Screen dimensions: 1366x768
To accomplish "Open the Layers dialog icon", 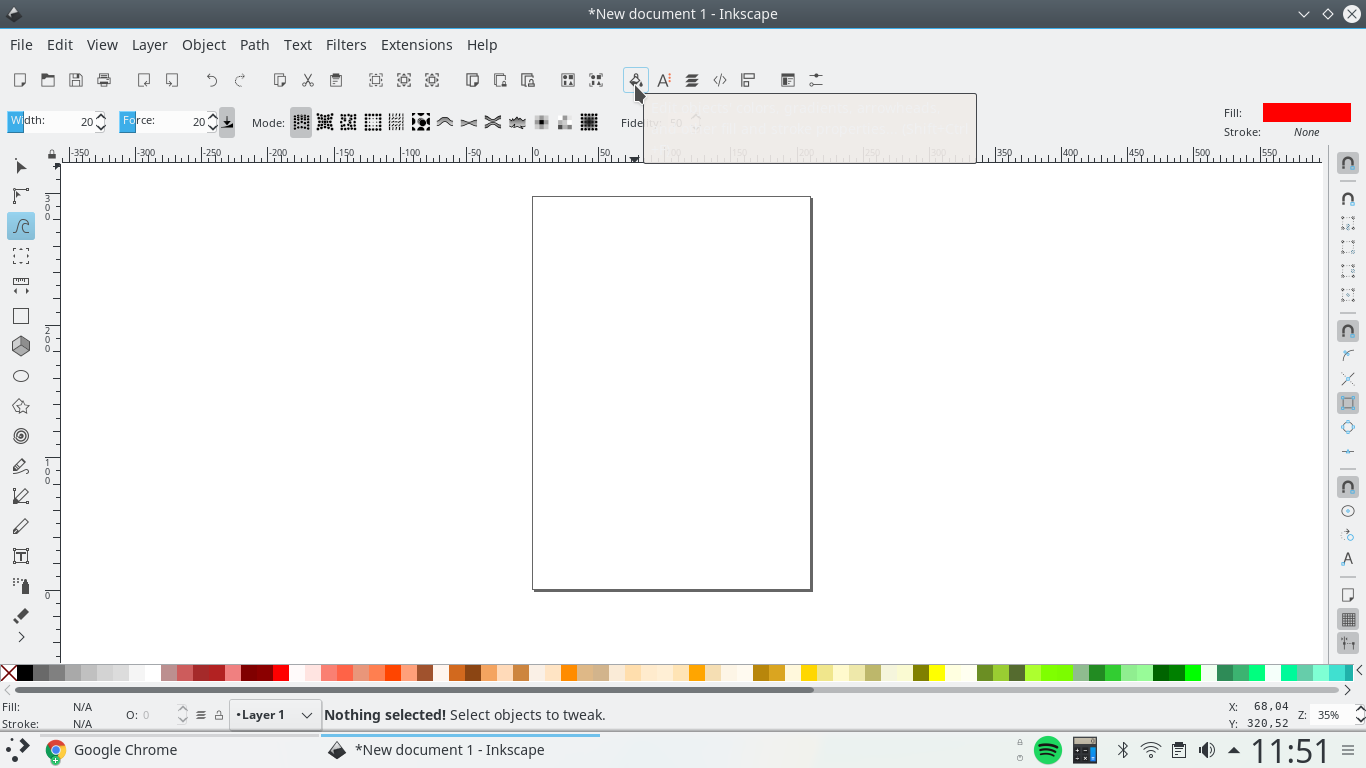I will pyautogui.click(x=692, y=80).
